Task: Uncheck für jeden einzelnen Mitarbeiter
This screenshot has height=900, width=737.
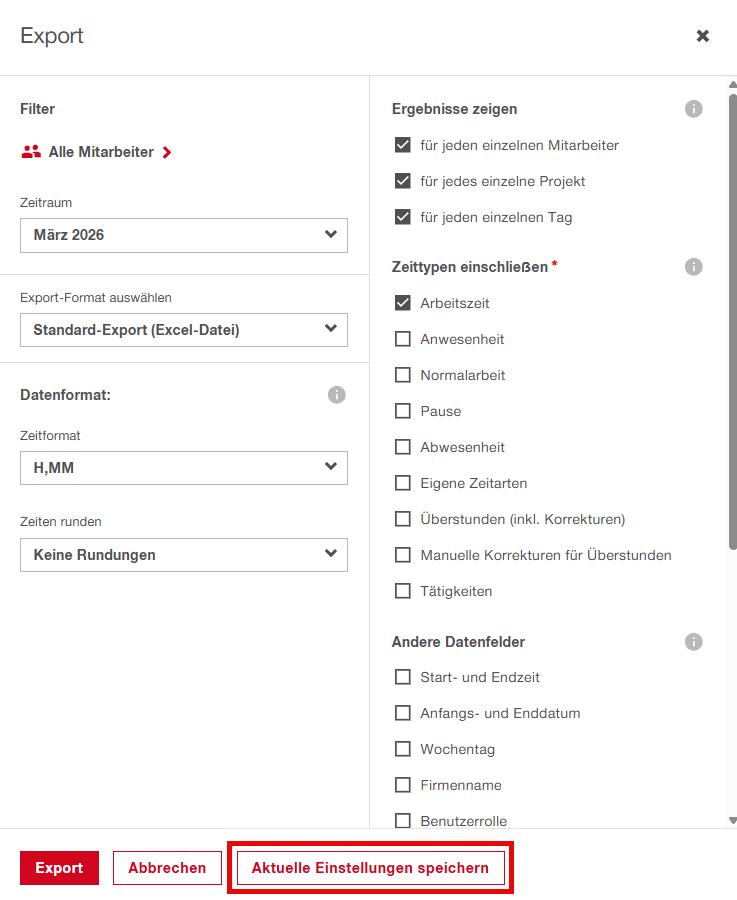Action: click(403, 145)
